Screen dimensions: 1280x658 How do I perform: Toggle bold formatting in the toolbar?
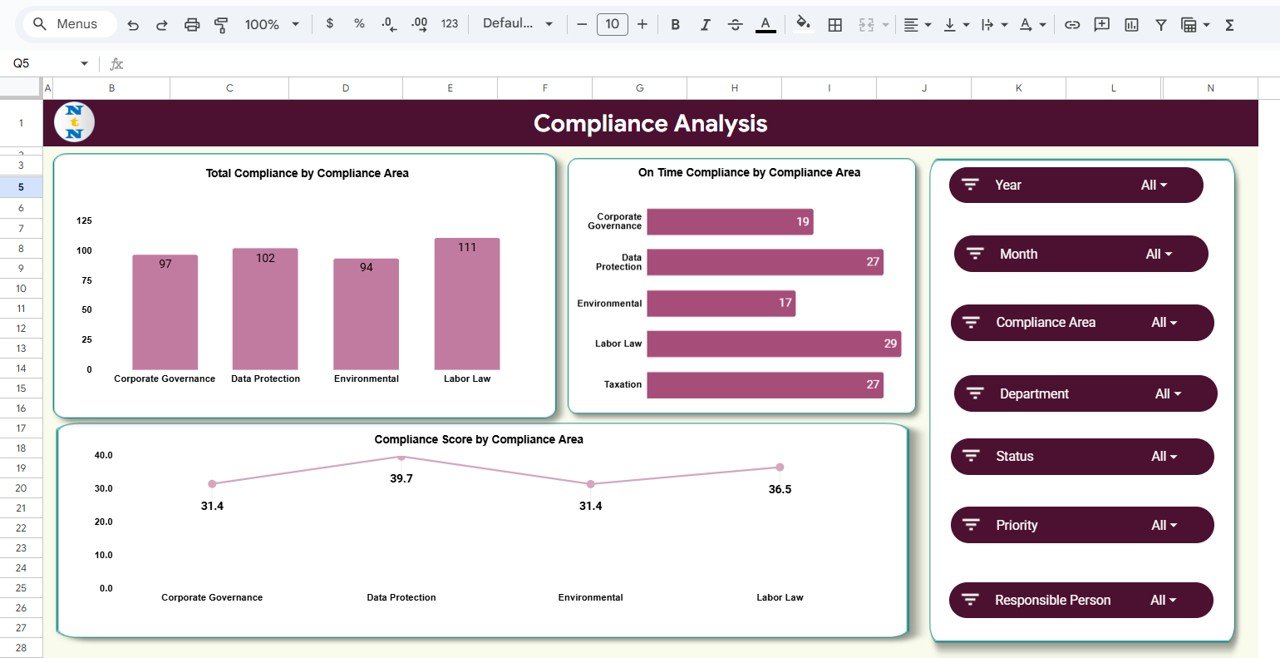(675, 24)
